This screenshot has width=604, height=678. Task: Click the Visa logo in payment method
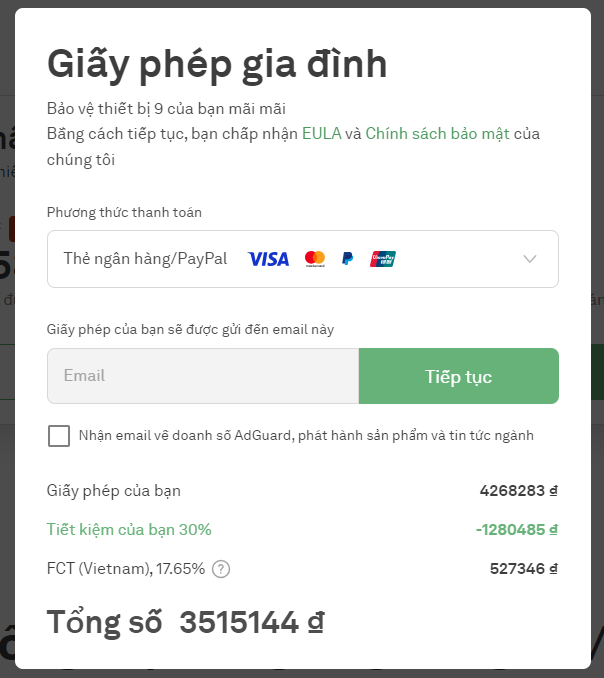point(268,259)
